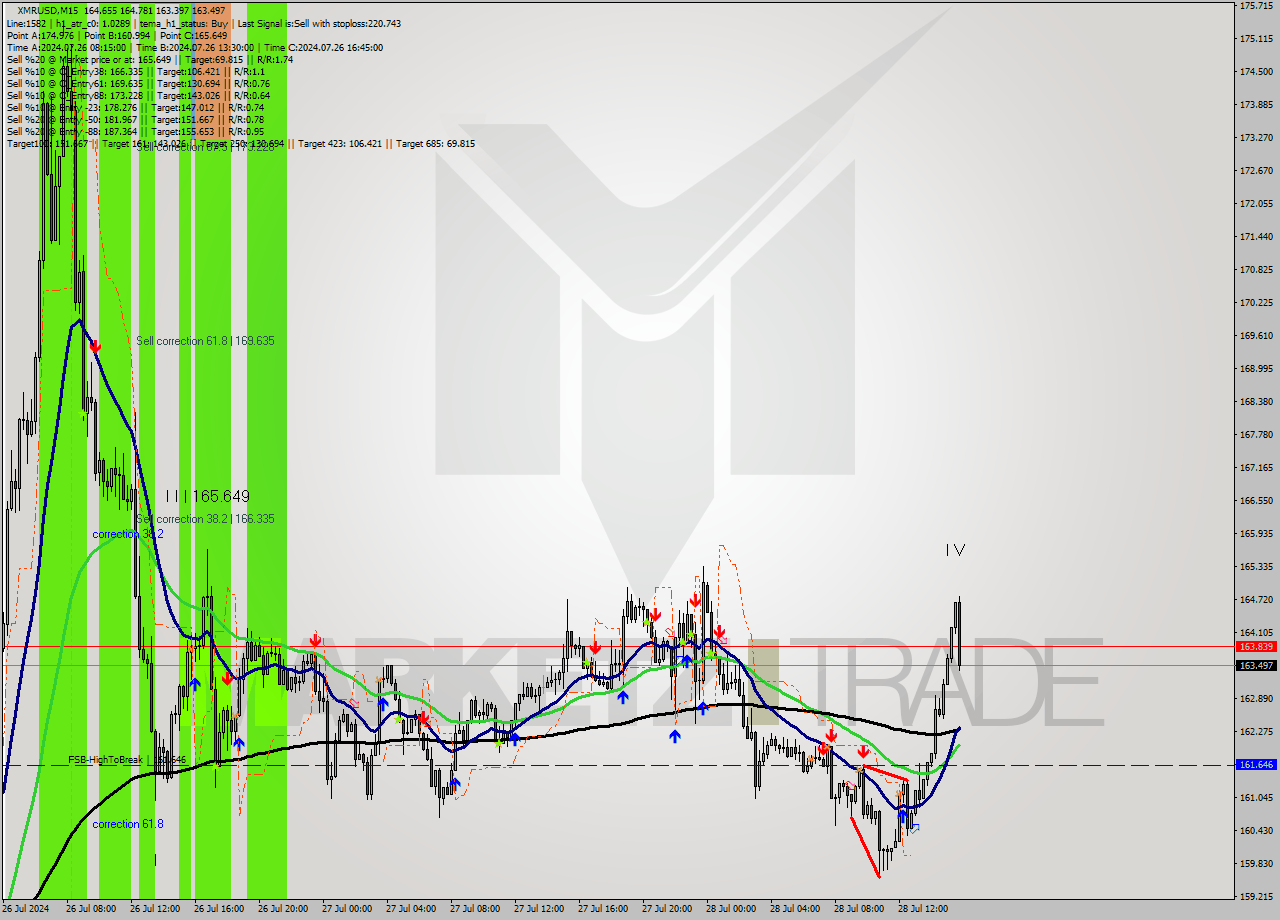This screenshot has width=1280, height=920.
Task: Click the red 163.839 price tag
Action: coord(1256,647)
